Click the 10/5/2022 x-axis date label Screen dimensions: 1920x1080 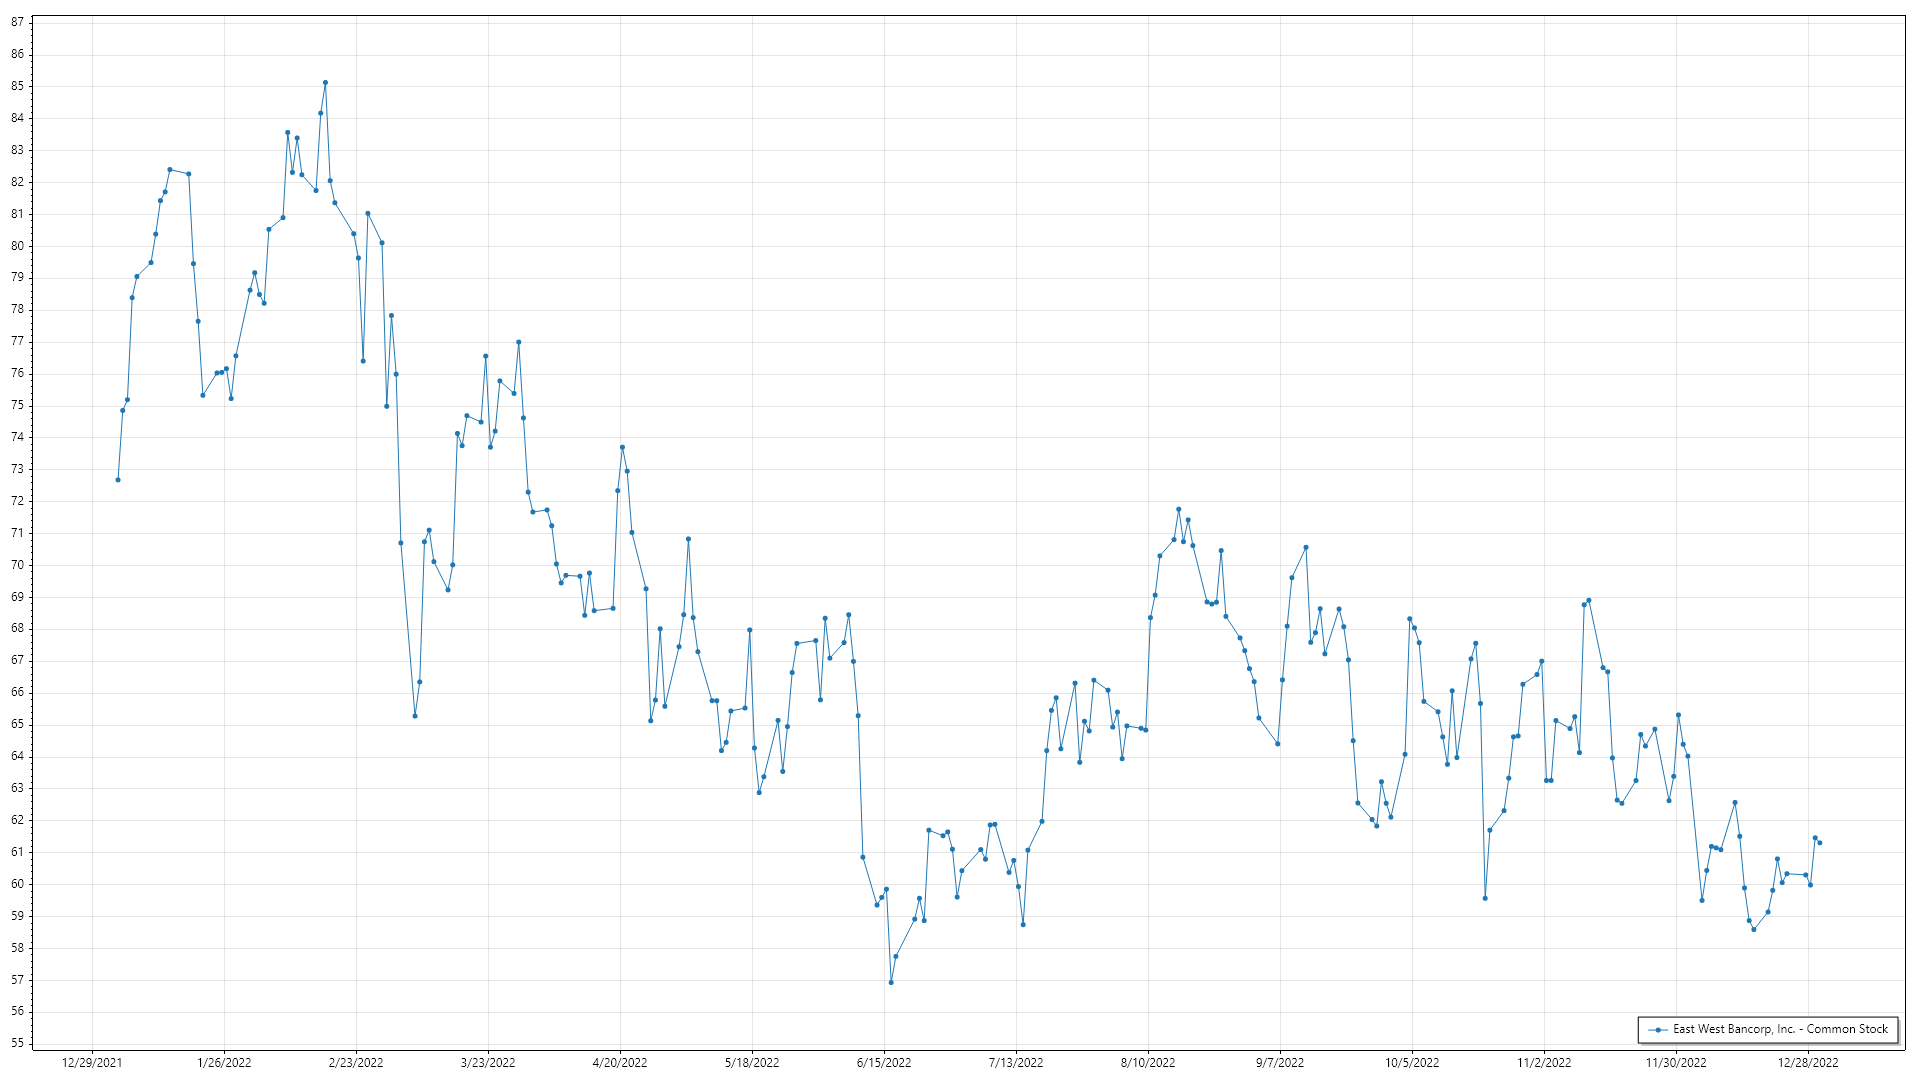[x=1412, y=1063]
